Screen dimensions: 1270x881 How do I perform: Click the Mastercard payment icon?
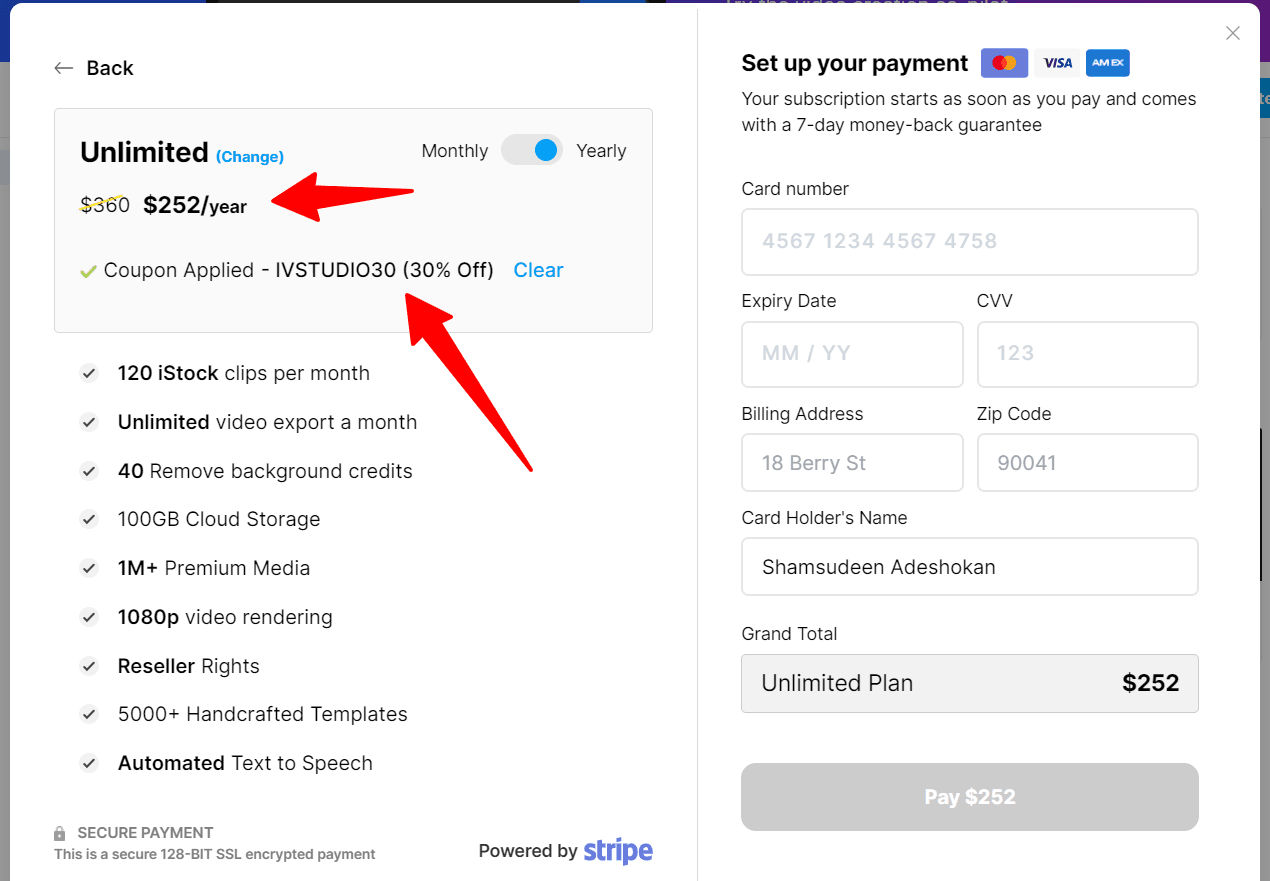(1004, 62)
